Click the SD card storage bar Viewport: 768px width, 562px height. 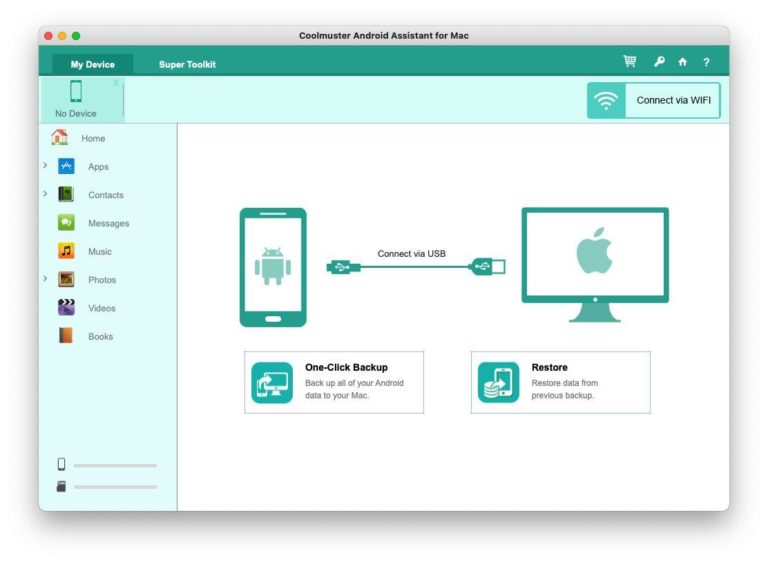pyautogui.click(x=115, y=487)
